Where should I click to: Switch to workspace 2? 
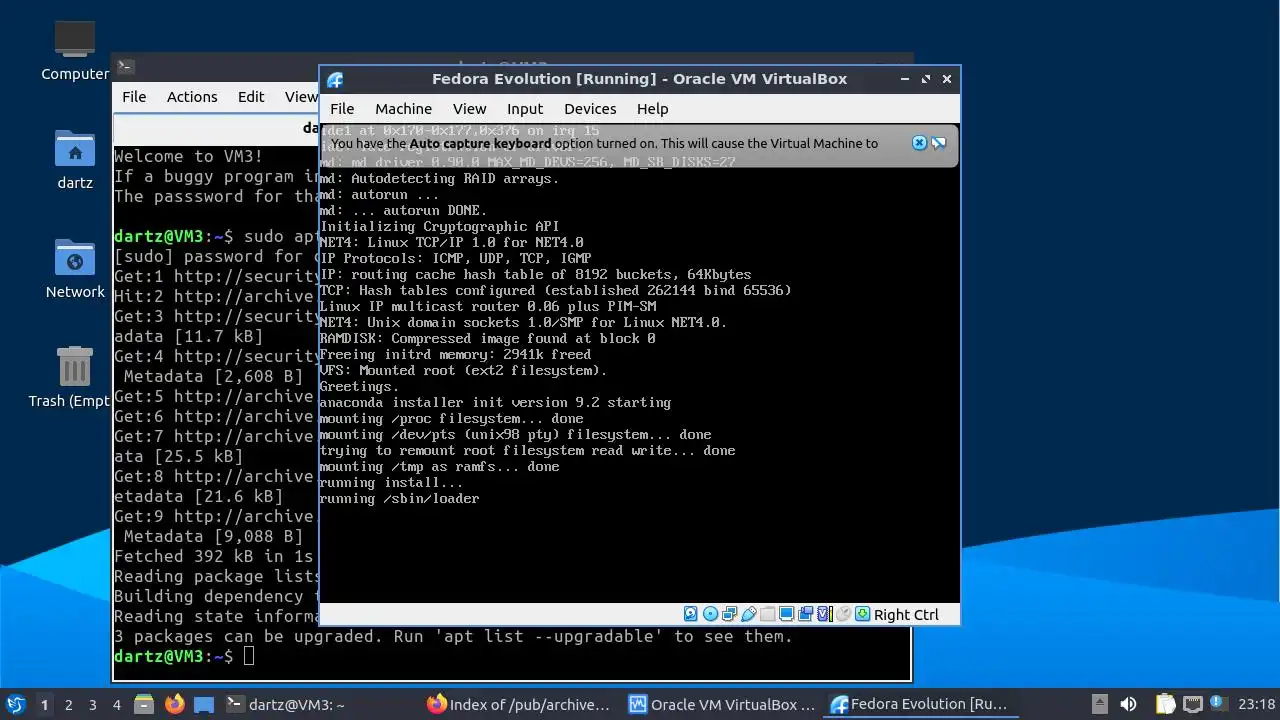pyautogui.click(x=68, y=704)
